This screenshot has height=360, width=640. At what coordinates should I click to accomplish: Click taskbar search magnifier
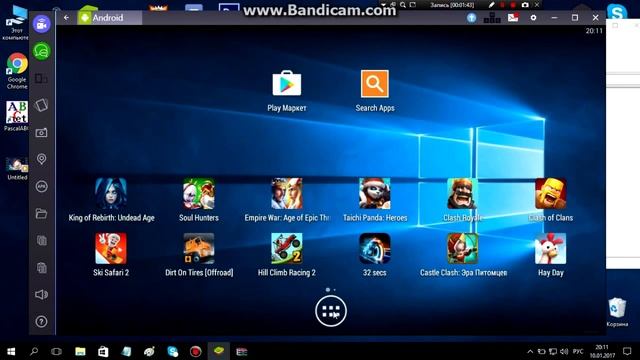tap(34, 351)
